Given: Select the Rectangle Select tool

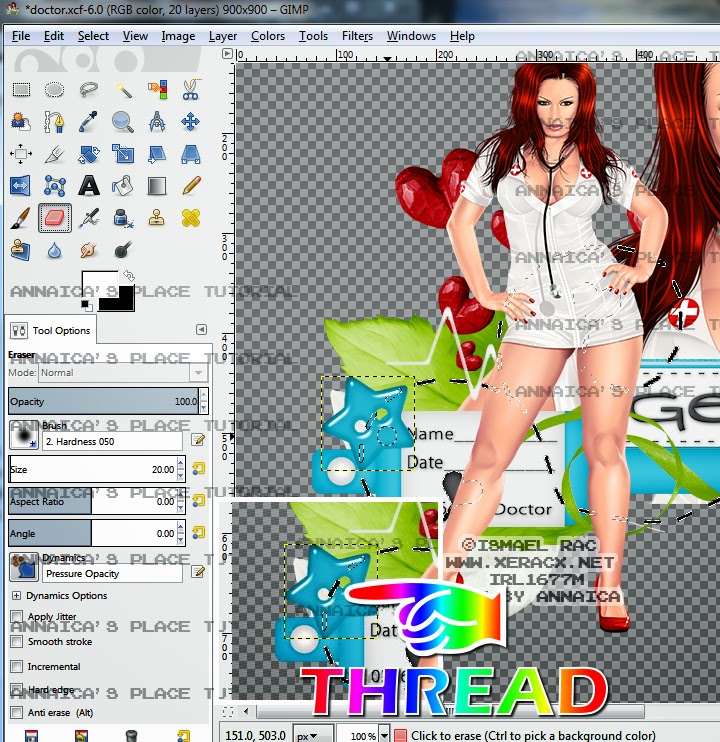Looking at the screenshot, I should (x=21, y=89).
